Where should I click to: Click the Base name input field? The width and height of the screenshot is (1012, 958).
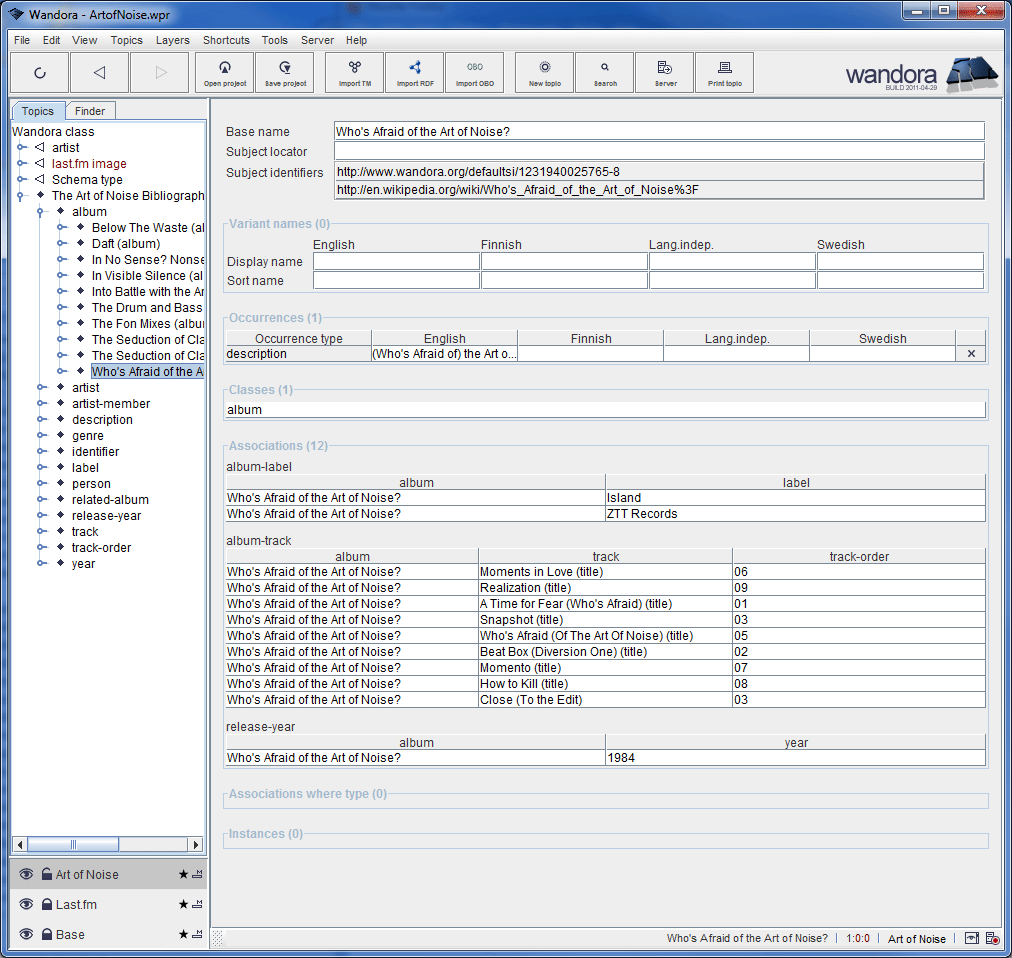click(x=659, y=132)
